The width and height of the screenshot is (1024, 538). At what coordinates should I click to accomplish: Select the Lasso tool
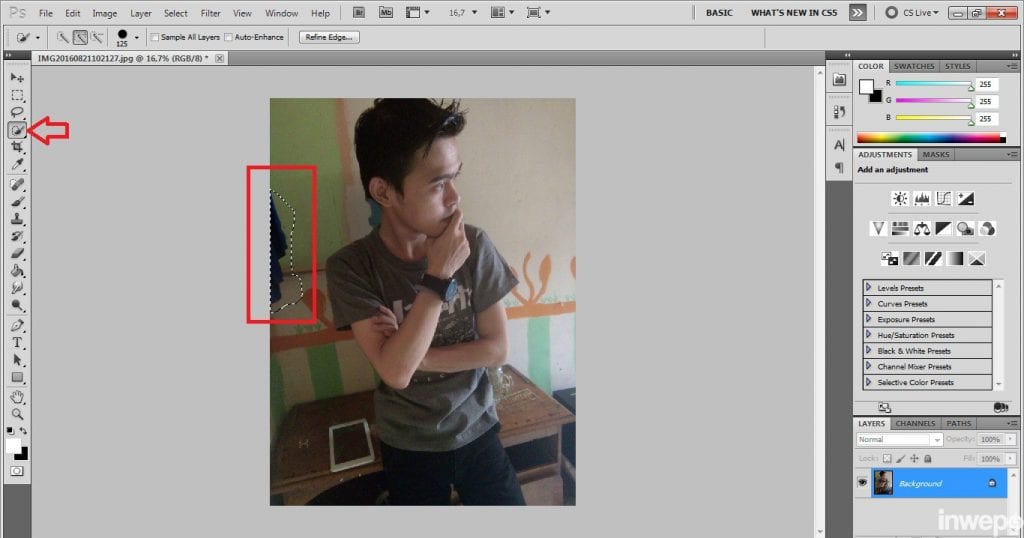(17, 112)
